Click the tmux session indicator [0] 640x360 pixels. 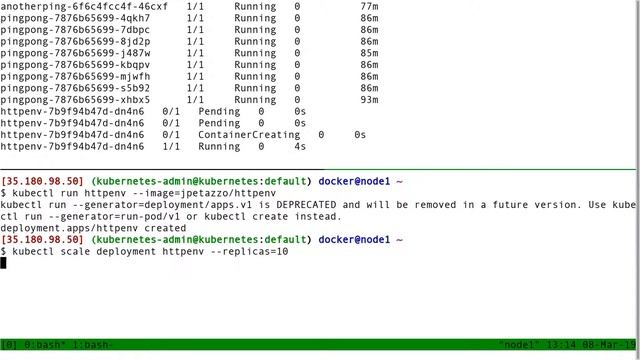tap(9, 345)
